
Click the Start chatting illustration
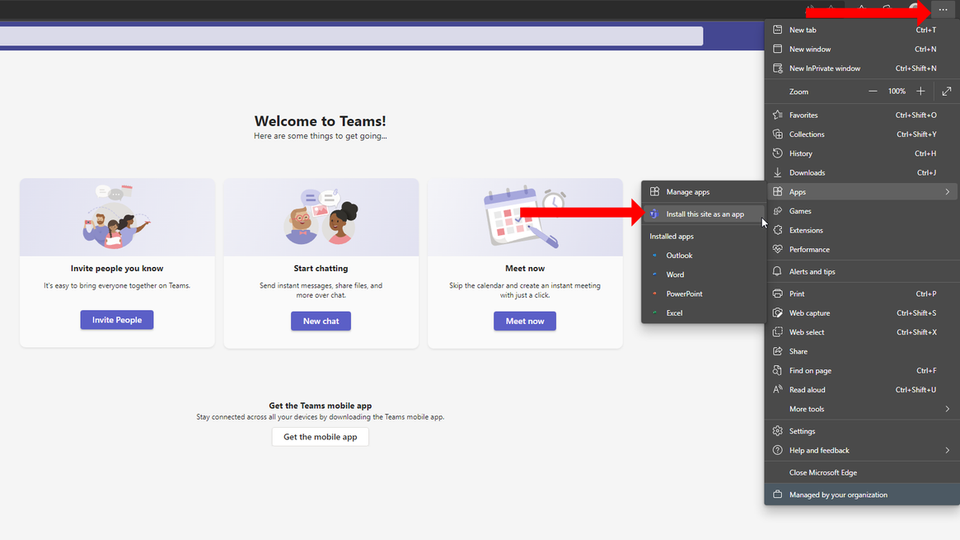(x=321, y=217)
